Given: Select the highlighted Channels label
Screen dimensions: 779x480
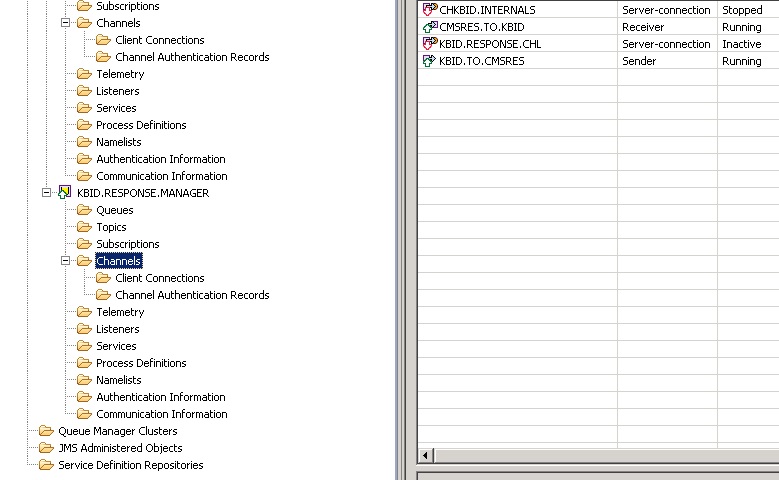Looking at the screenshot, I should [118, 261].
